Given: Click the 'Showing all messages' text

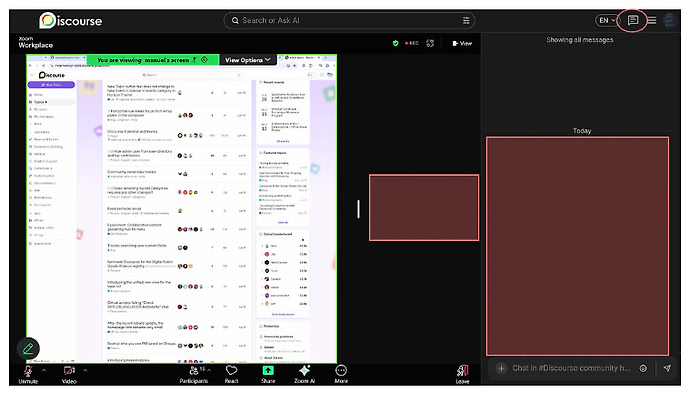Looking at the screenshot, I should tap(580, 40).
